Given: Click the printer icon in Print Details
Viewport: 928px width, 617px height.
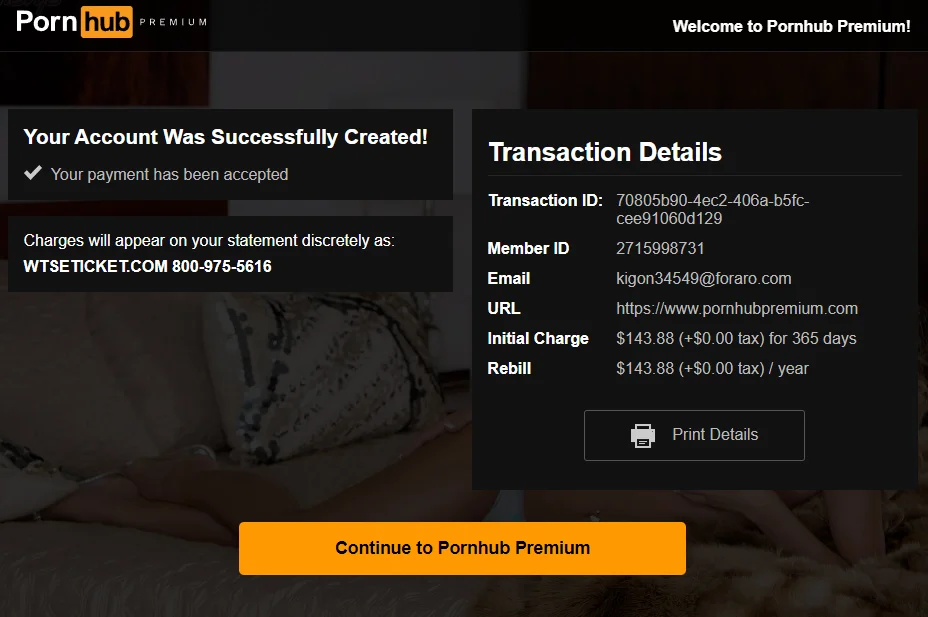Looking at the screenshot, I should pyautogui.click(x=643, y=435).
